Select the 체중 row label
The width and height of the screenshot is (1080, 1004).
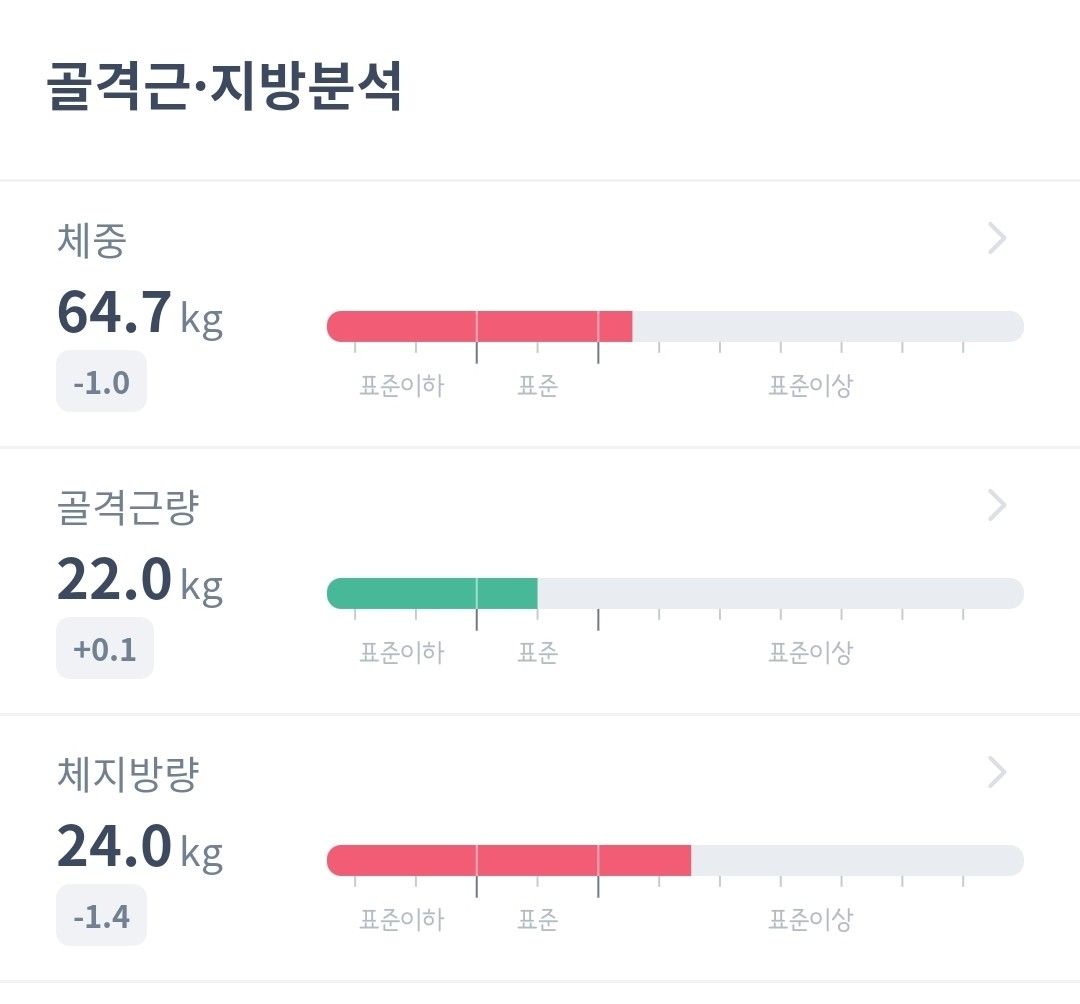(91, 241)
